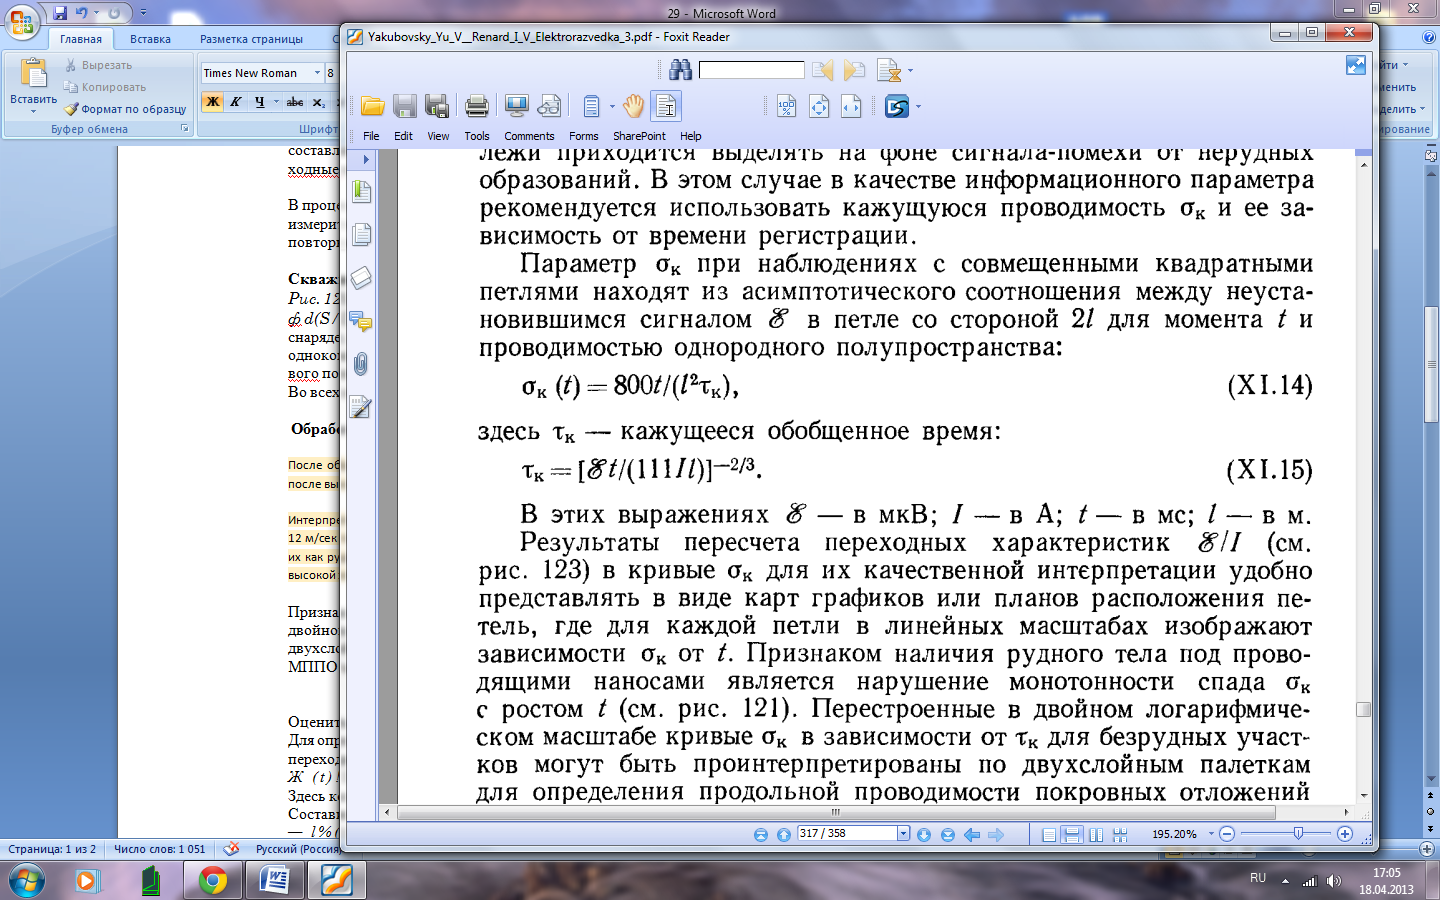Click Foxit zoom in plus button

point(1344,834)
